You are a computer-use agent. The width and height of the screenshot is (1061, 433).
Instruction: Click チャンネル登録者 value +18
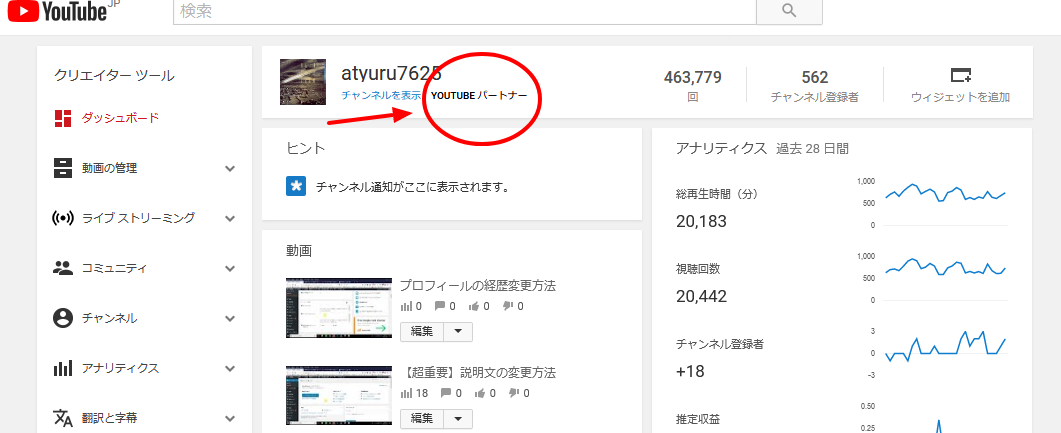click(690, 371)
